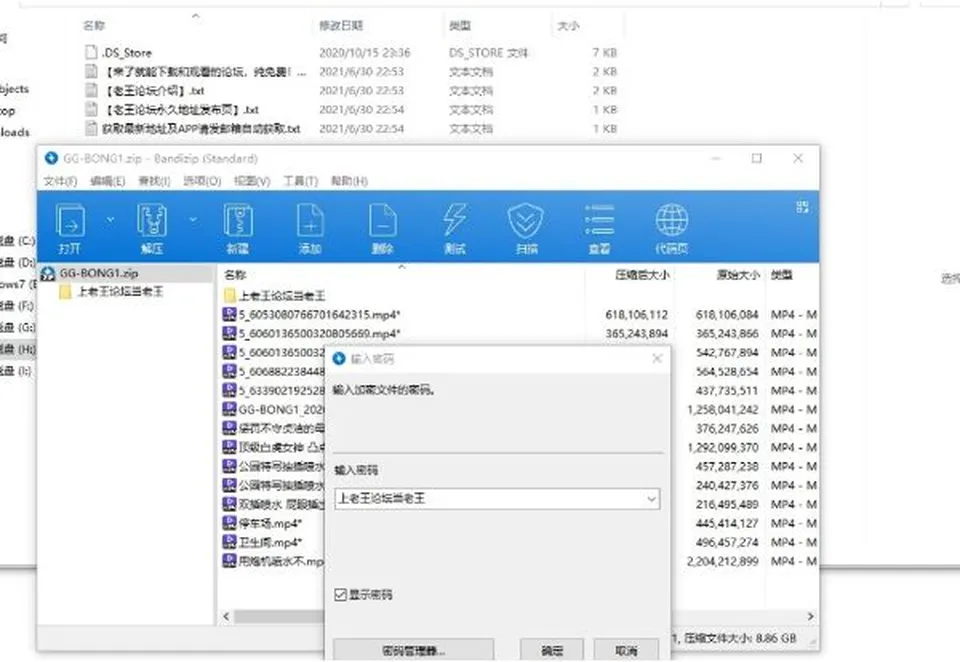Expand the password combo box dropdown arrow
Screen dimensions: 960x662
click(x=651, y=499)
